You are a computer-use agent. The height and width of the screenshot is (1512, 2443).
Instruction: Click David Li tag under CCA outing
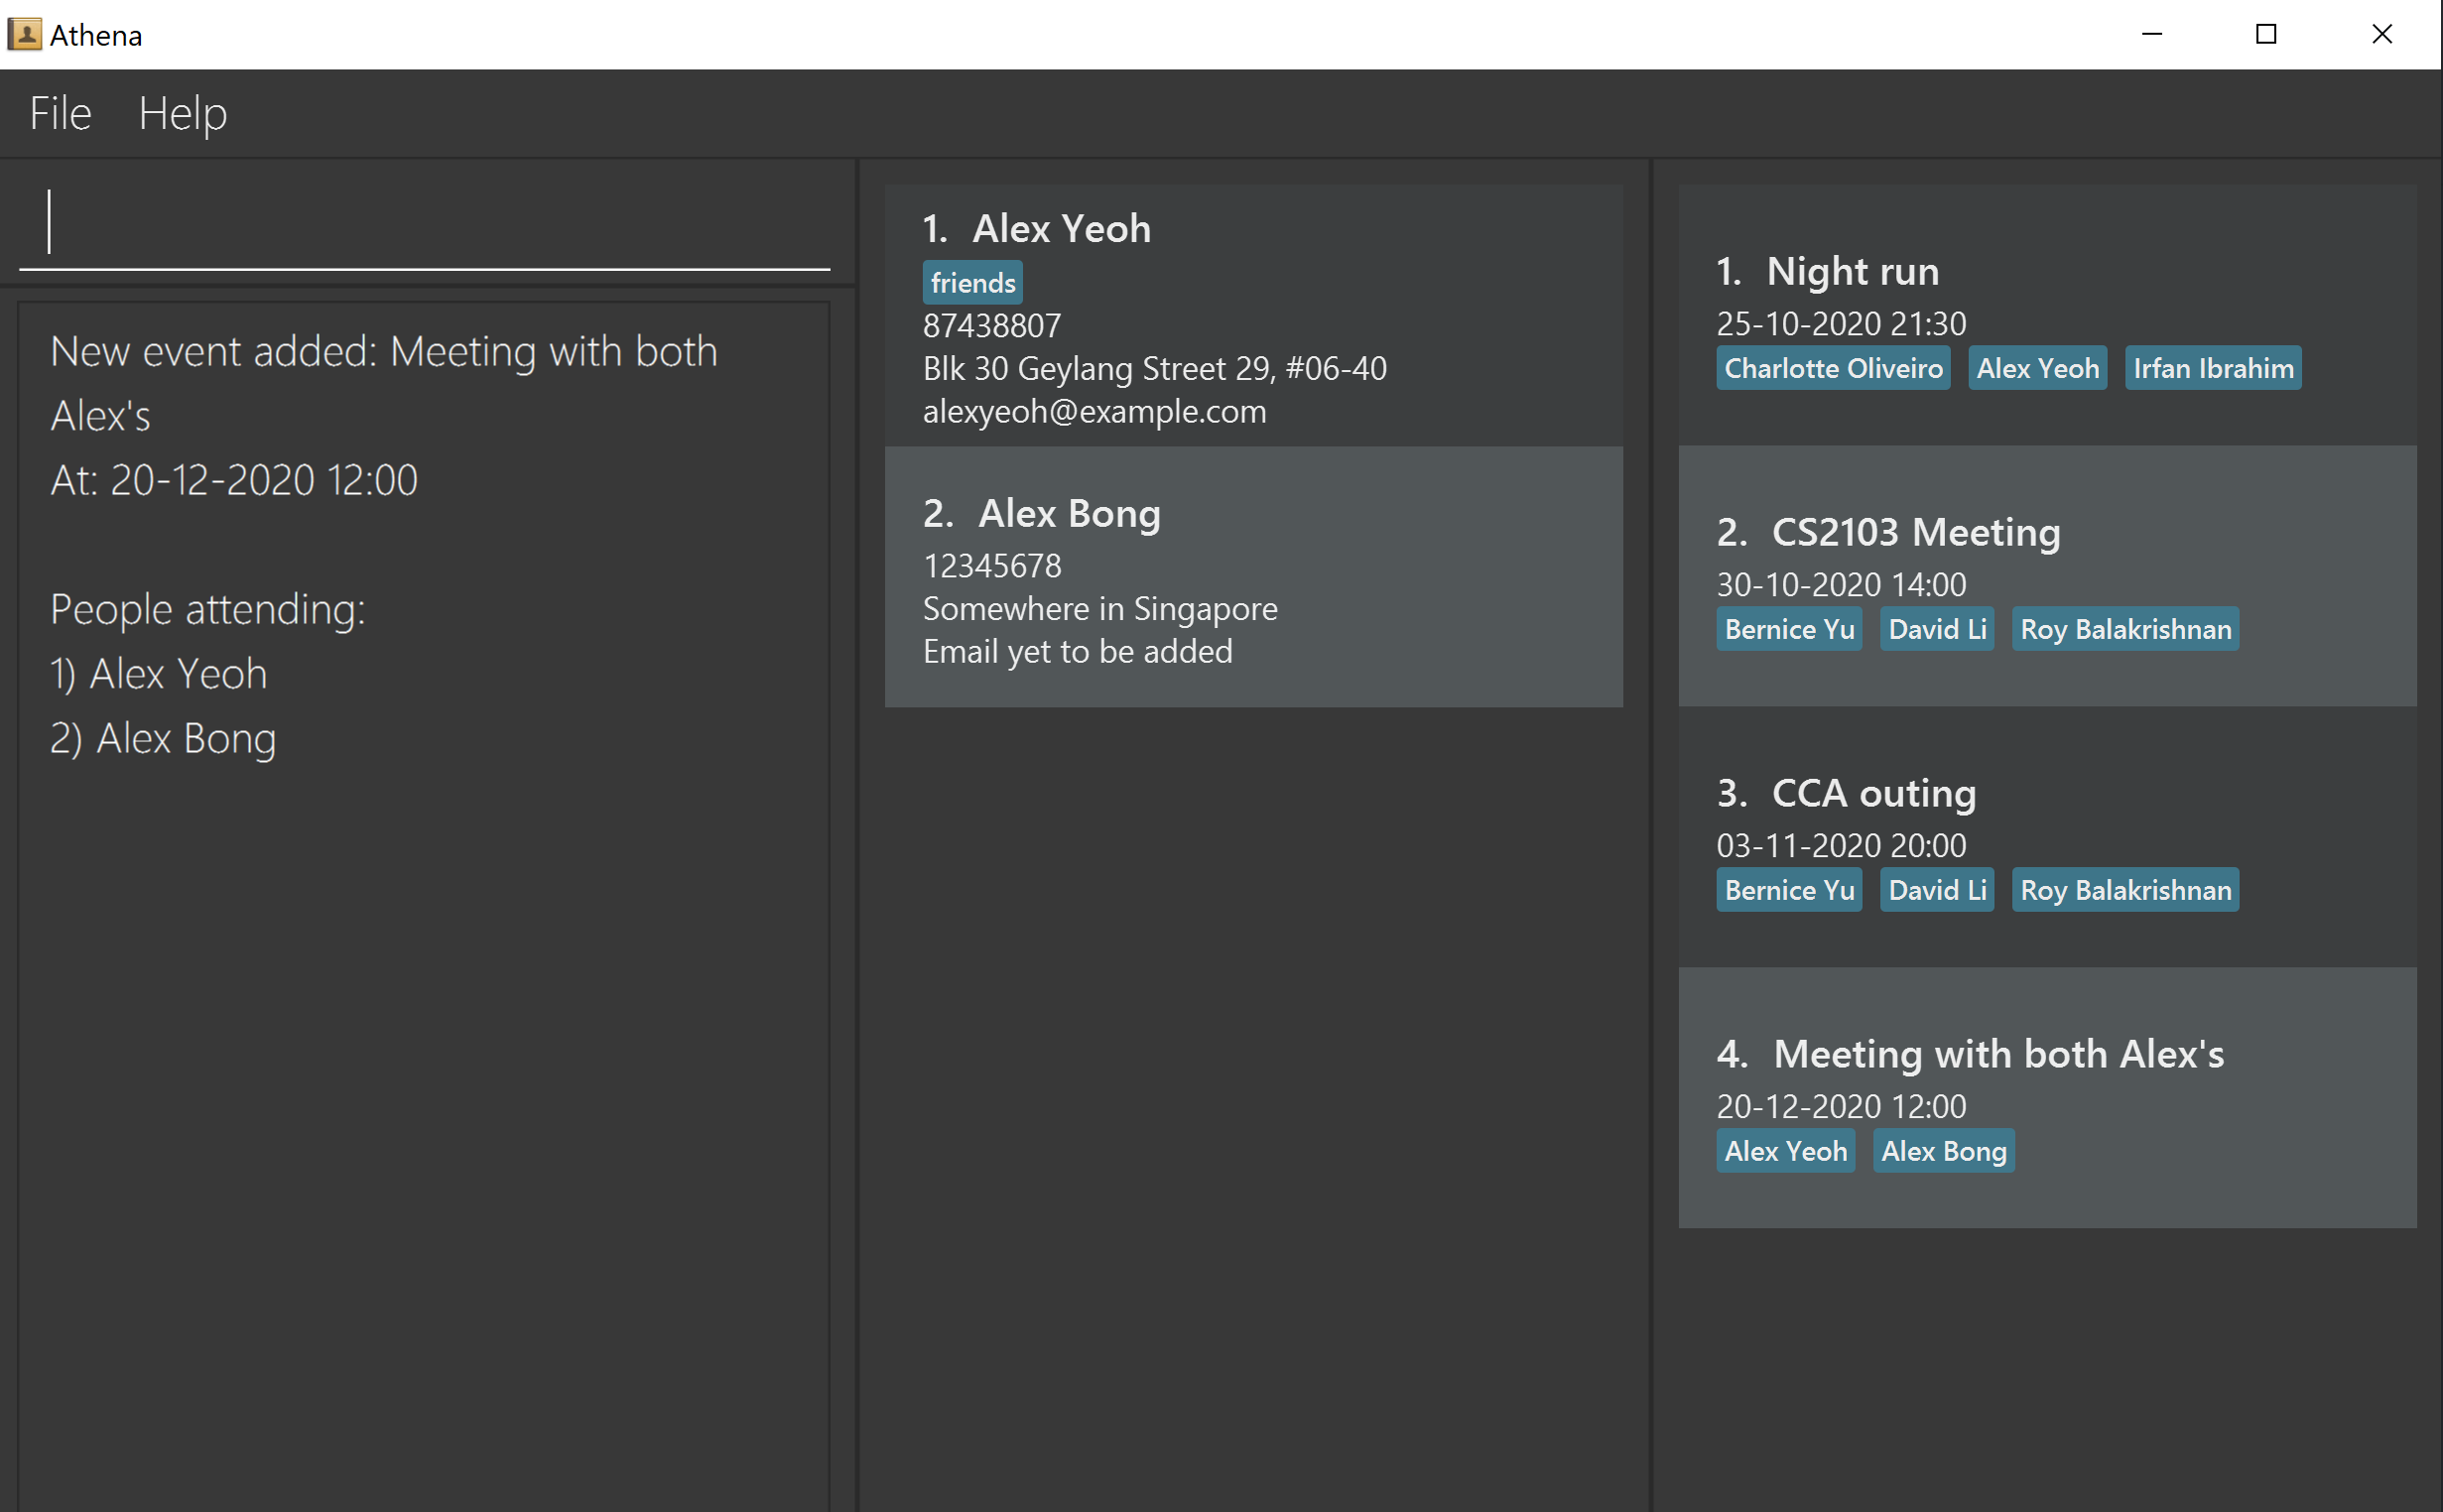point(1936,890)
